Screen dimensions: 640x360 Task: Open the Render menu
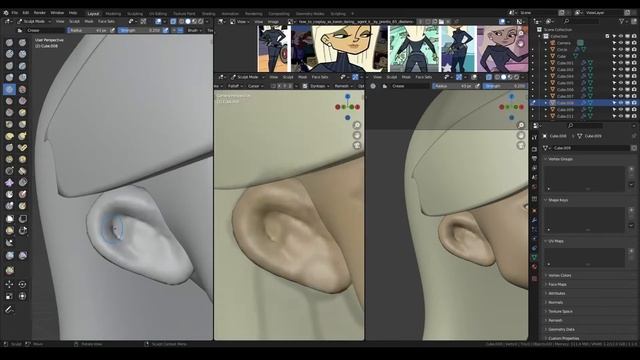point(40,13)
